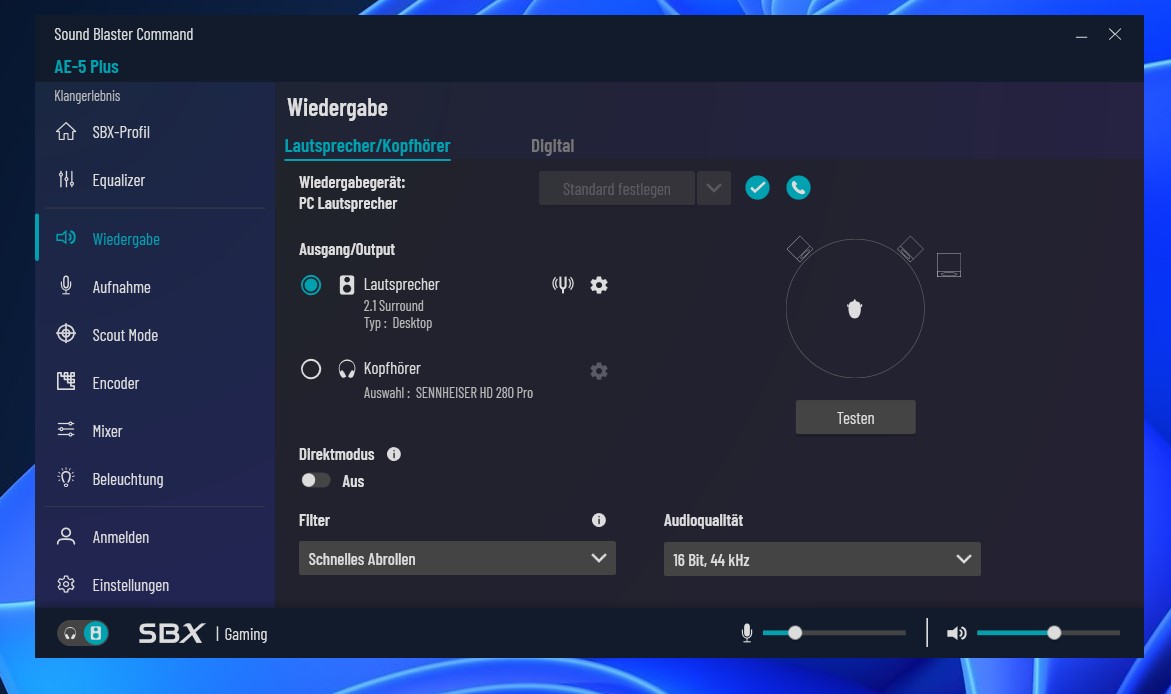This screenshot has width=1171, height=694.
Task: Open speaker calibration icon next to Lautsprecher
Action: coord(562,284)
